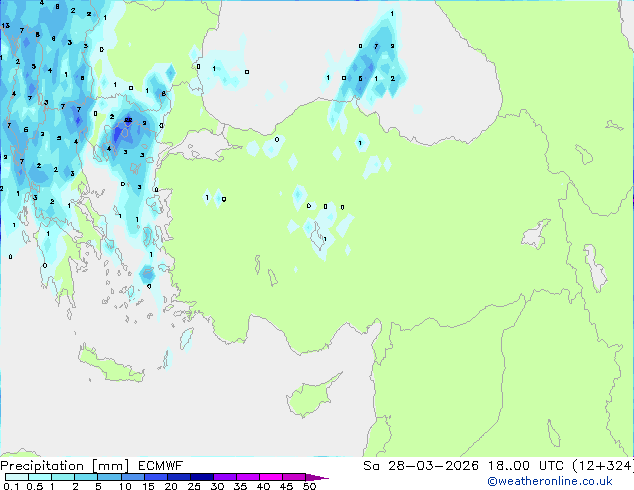This screenshot has height=490, width=634.
Task: Click the 40–45 mm magenta legend swatch
Action: pyautogui.click(x=271, y=477)
